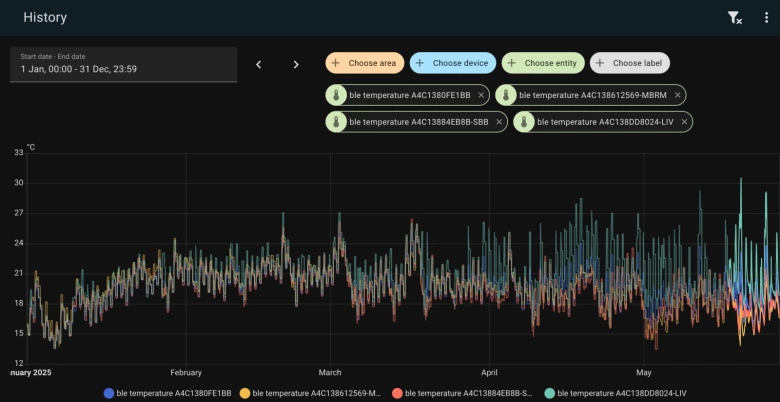Remove the A4C13884EB8B-SBB entity chip

click(499, 122)
